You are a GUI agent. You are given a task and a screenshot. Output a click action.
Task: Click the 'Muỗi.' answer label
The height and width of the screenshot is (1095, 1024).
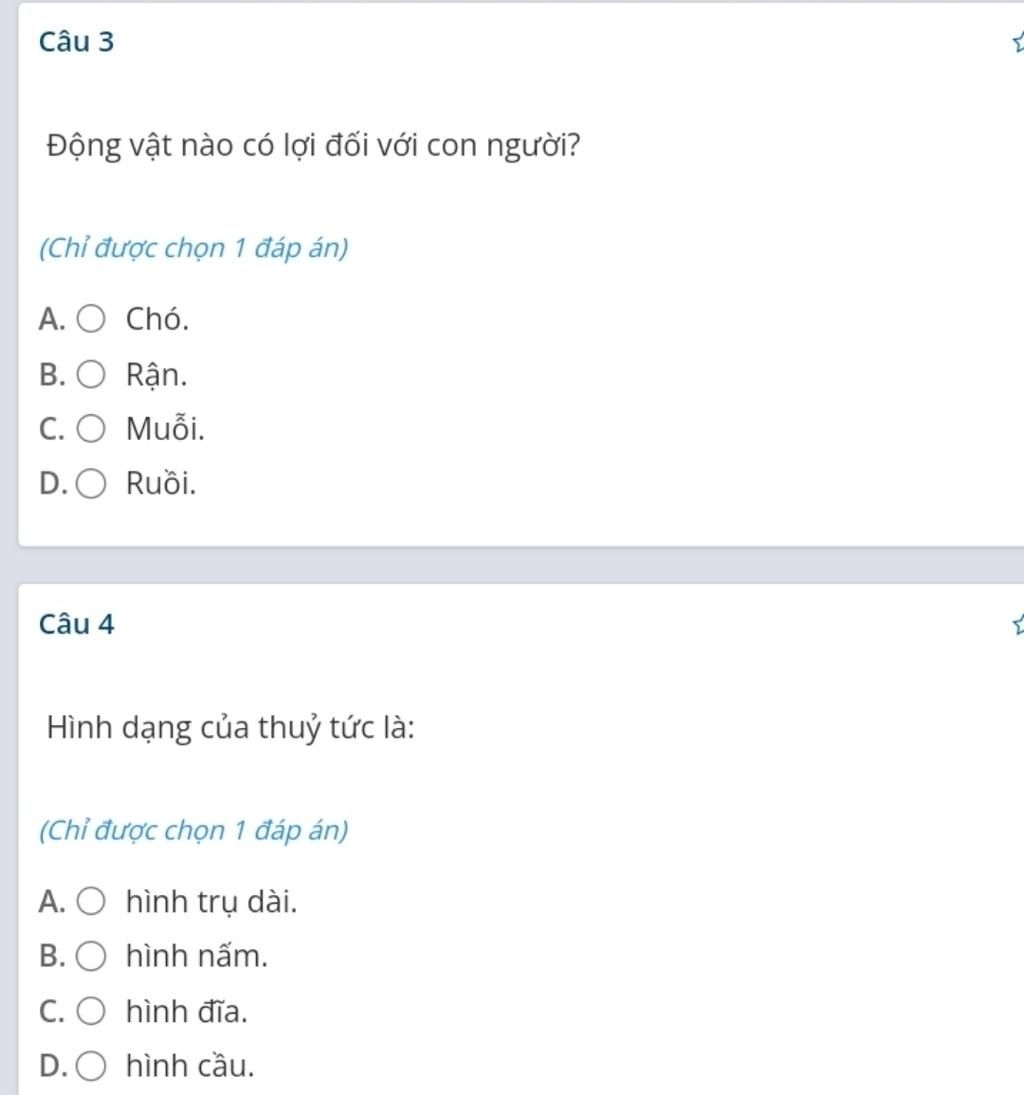click(x=166, y=427)
